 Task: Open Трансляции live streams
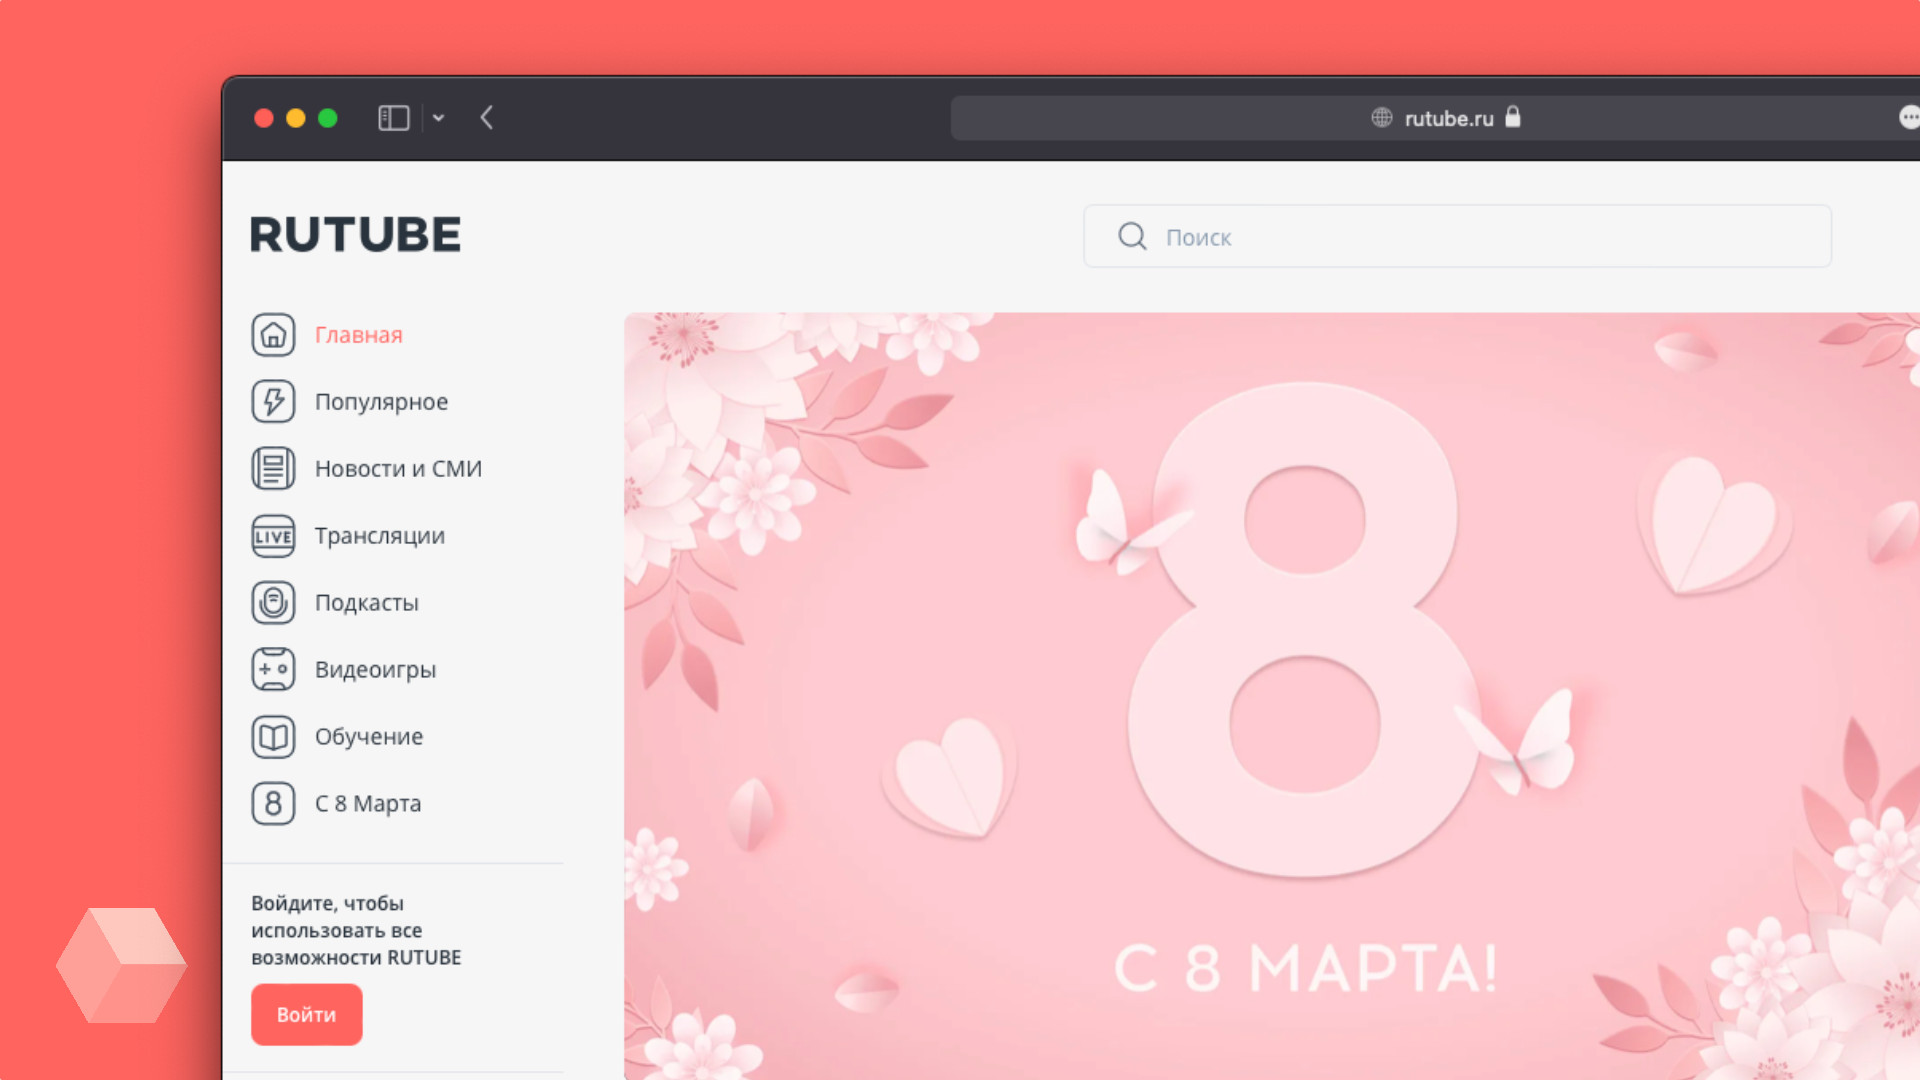380,536
